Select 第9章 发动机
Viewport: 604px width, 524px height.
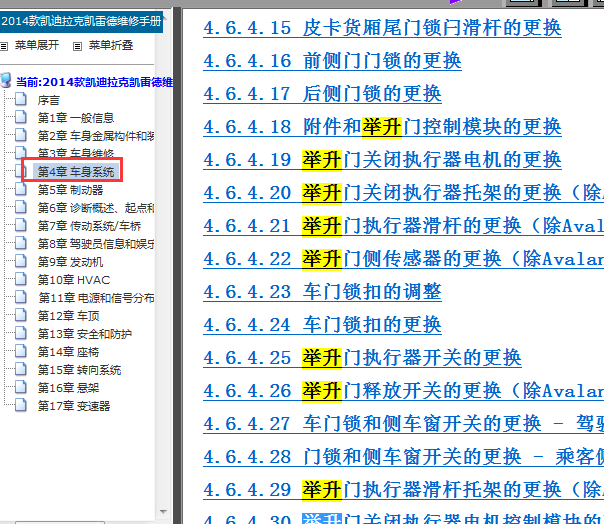[70, 262]
